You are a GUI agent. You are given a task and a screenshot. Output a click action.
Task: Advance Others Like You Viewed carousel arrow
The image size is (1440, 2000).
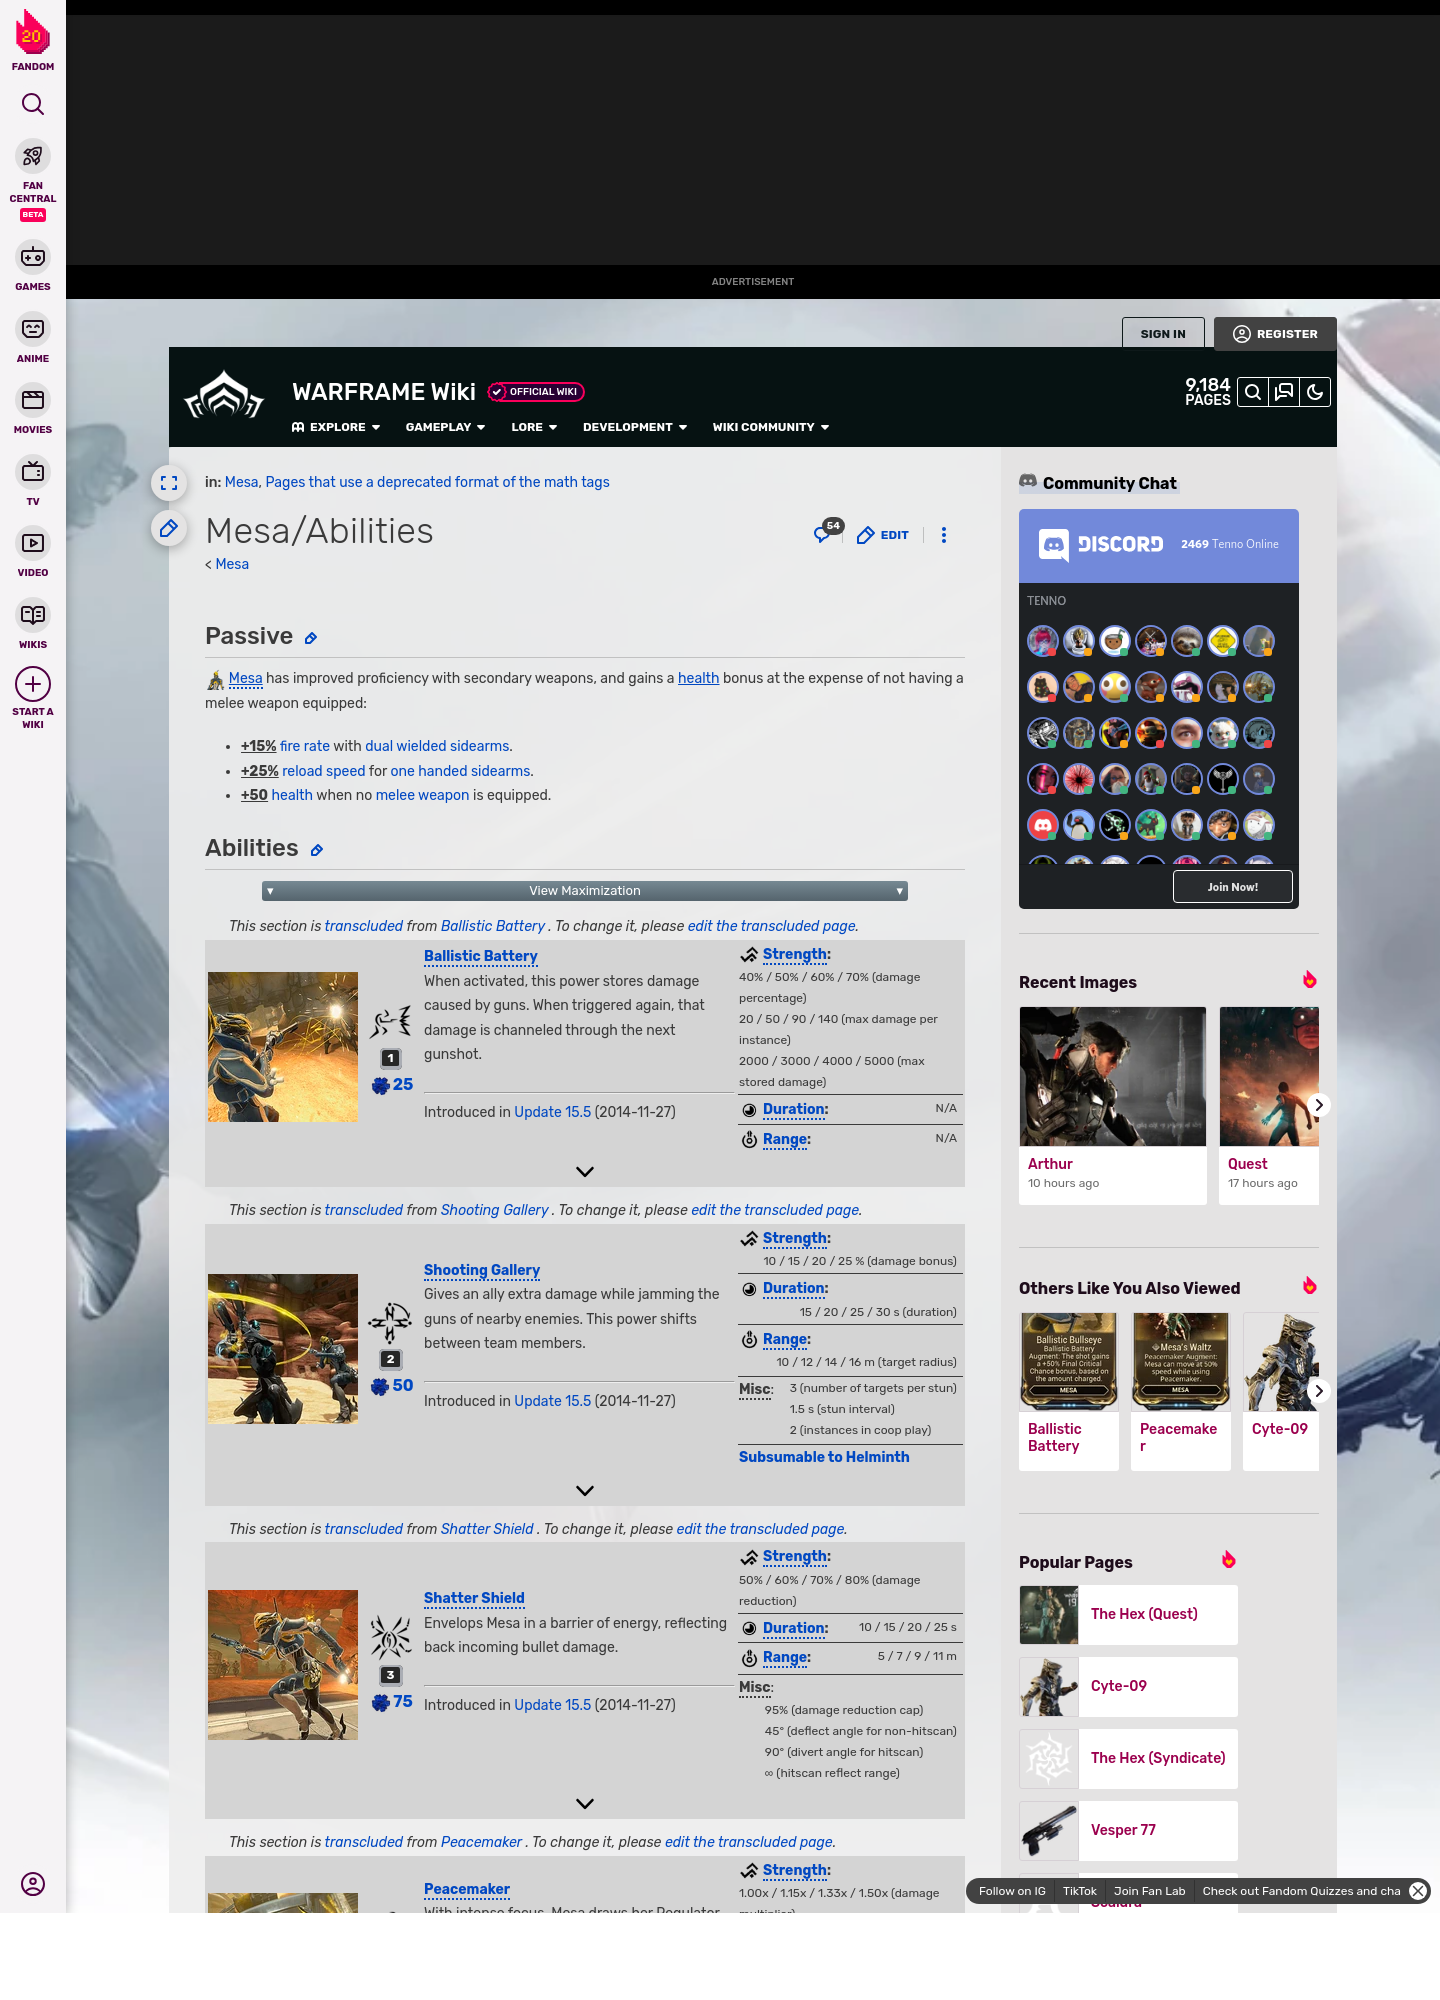(x=1319, y=1391)
